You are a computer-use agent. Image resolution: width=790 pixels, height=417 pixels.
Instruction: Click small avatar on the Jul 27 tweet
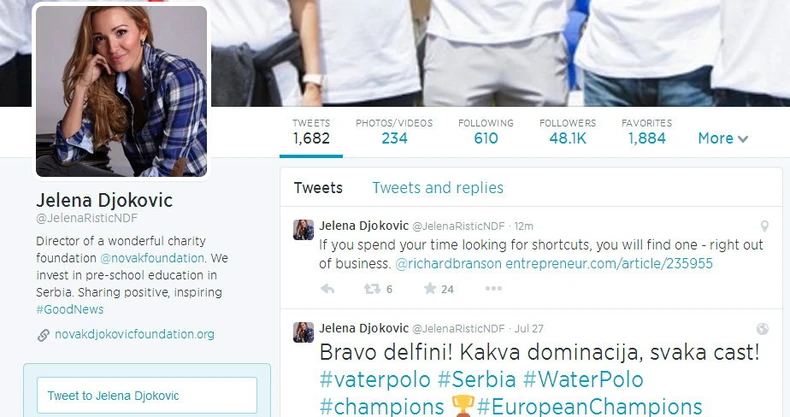click(303, 332)
